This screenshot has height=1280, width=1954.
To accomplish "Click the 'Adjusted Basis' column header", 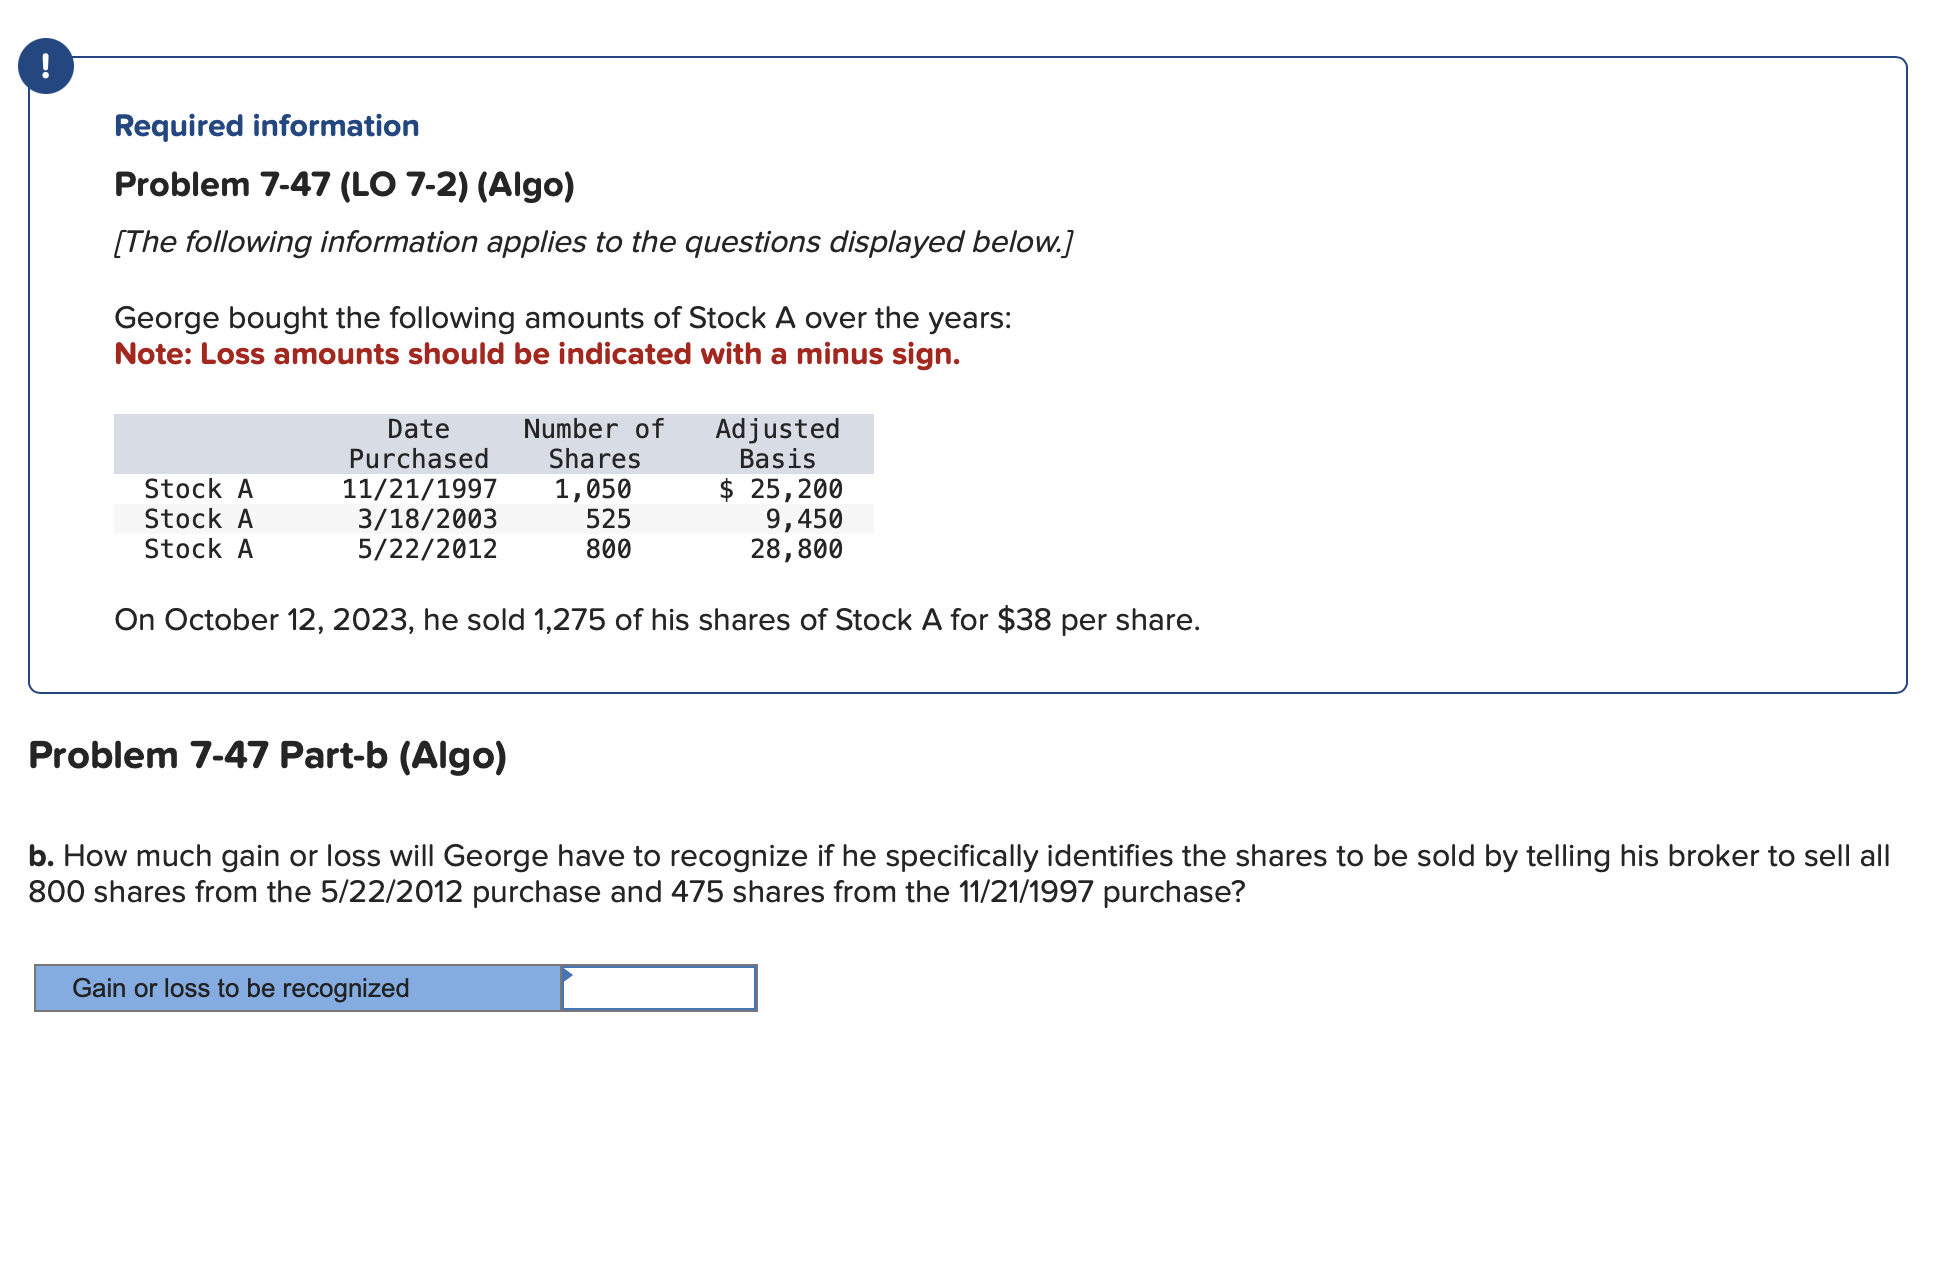I will coord(778,444).
